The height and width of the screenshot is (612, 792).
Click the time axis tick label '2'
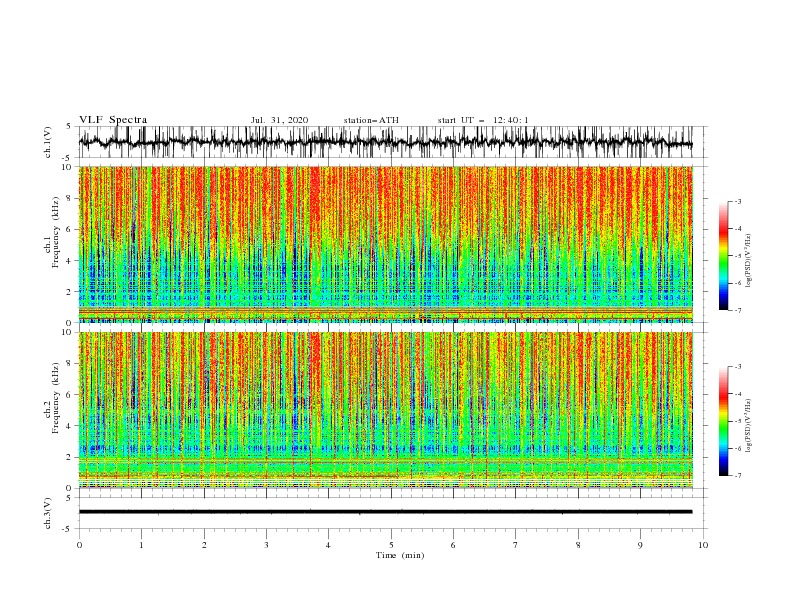(204, 545)
